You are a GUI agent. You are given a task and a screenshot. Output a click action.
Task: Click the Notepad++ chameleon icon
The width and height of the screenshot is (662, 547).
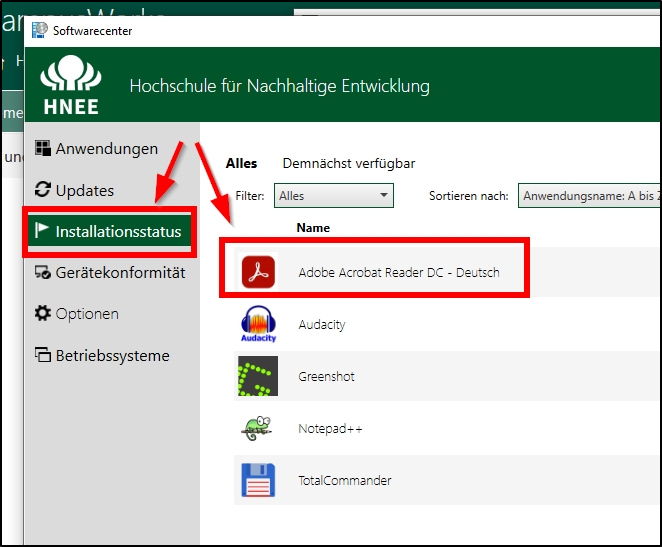(260, 428)
